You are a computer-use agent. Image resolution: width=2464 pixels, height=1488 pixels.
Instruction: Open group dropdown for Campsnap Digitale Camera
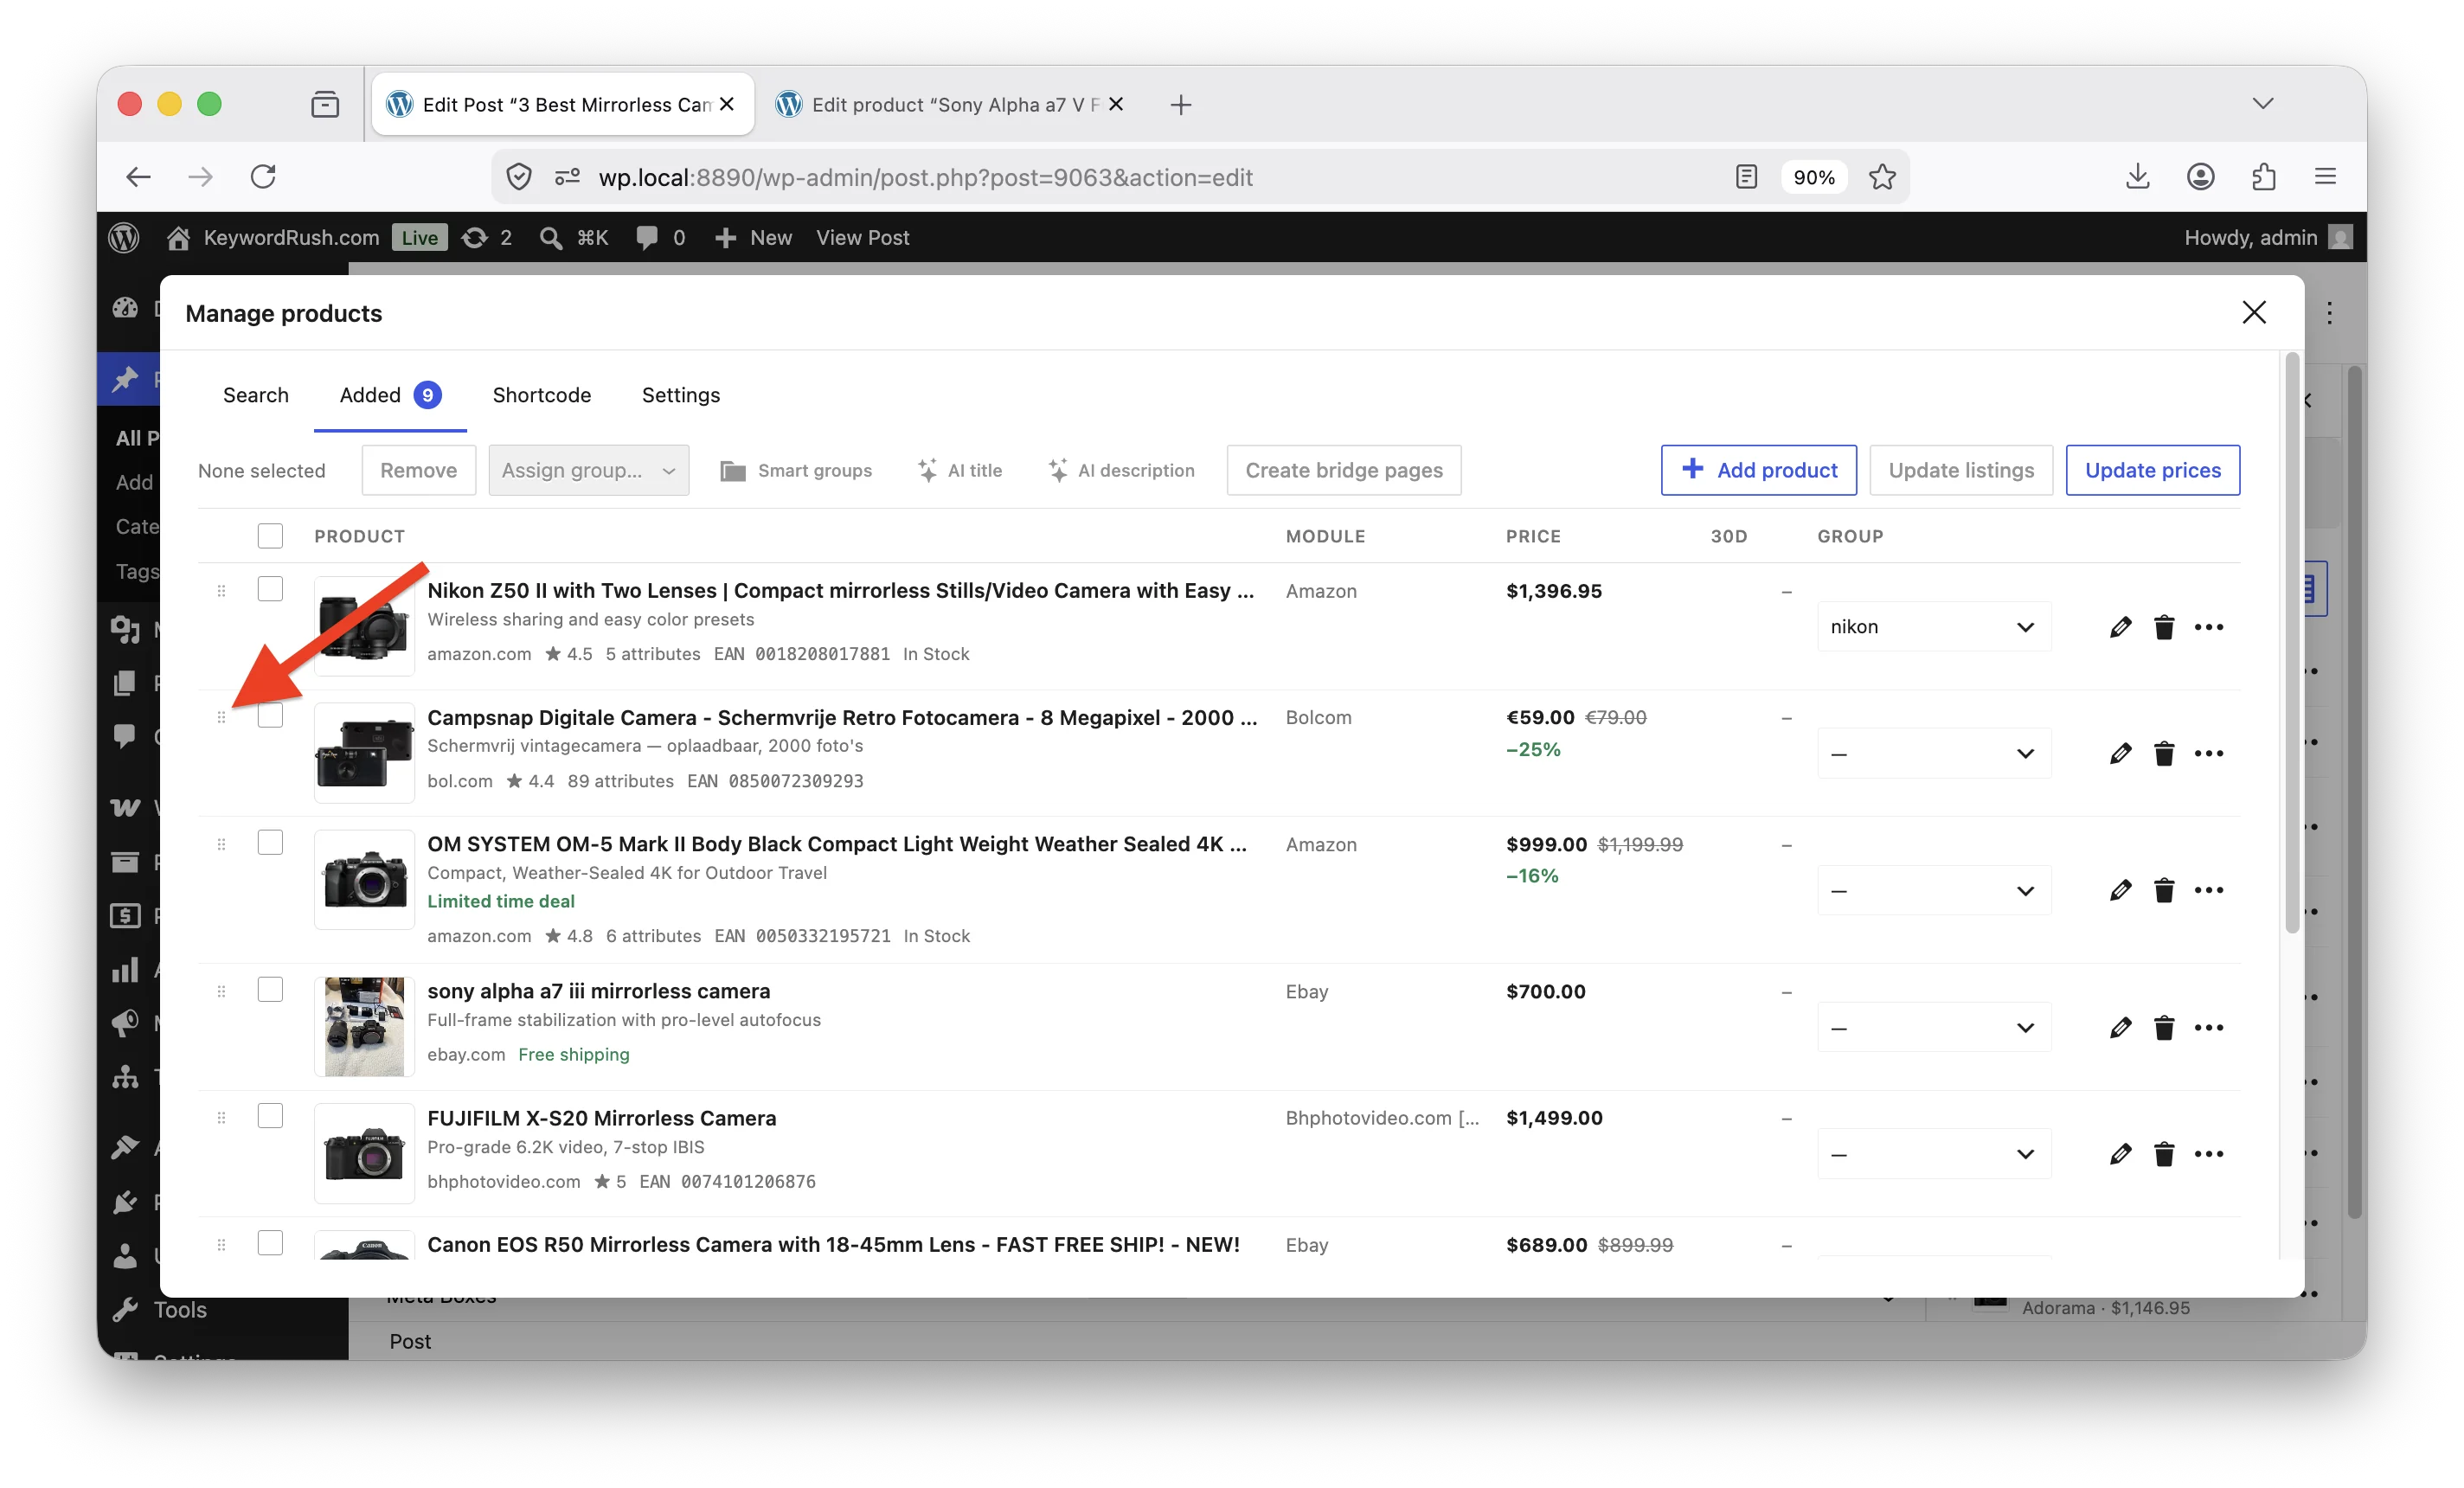point(1934,753)
